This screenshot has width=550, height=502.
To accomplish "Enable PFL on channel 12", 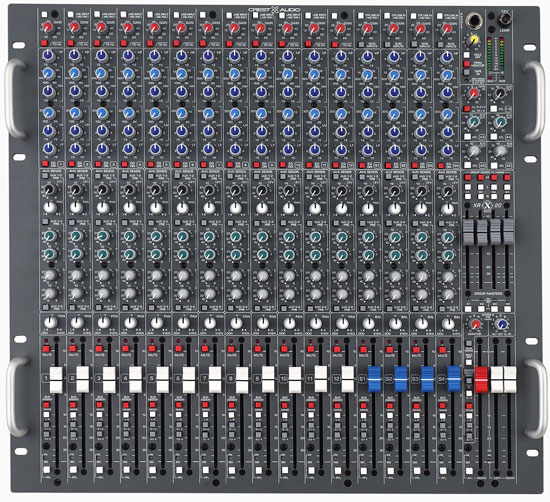I will click(x=338, y=470).
